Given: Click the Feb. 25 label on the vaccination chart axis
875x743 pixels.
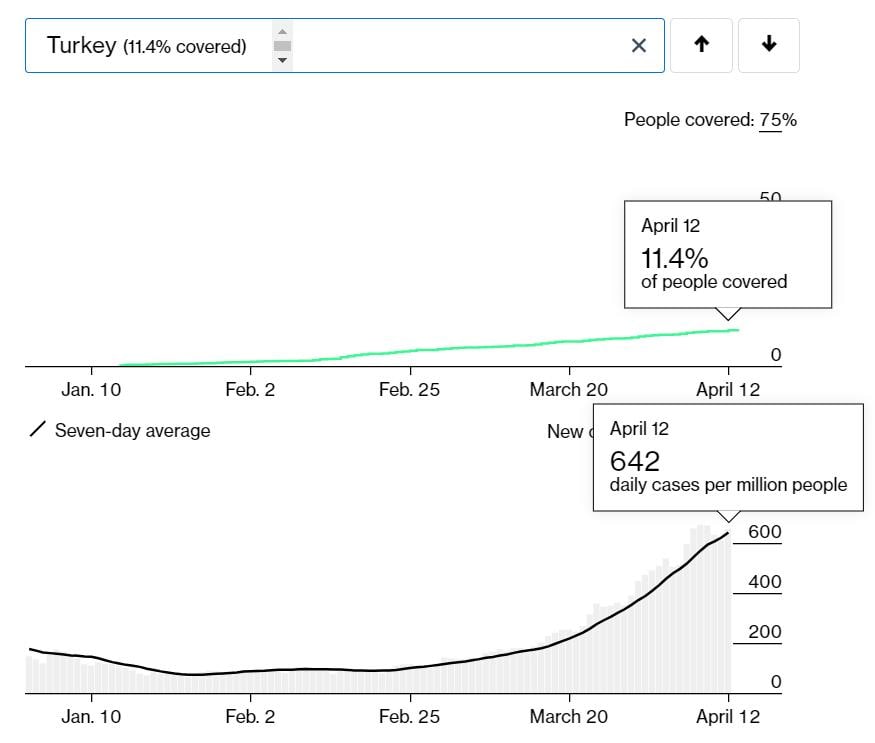Looking at the screenshot, I should 409,390.
